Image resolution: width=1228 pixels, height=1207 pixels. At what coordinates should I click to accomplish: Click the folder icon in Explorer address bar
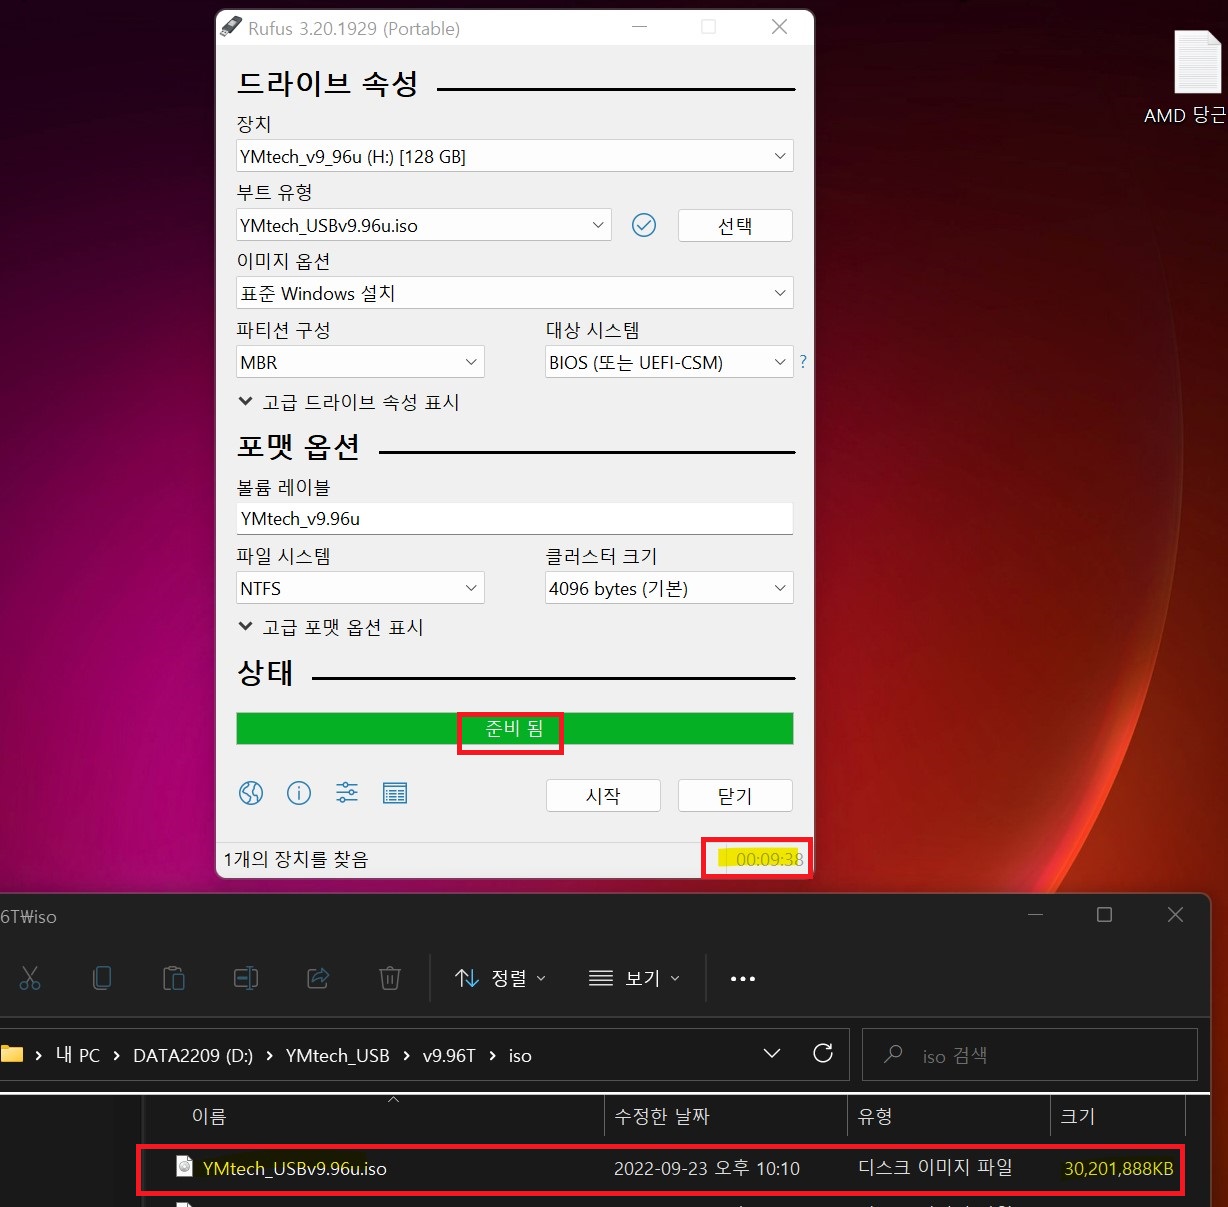[12, 1054]
